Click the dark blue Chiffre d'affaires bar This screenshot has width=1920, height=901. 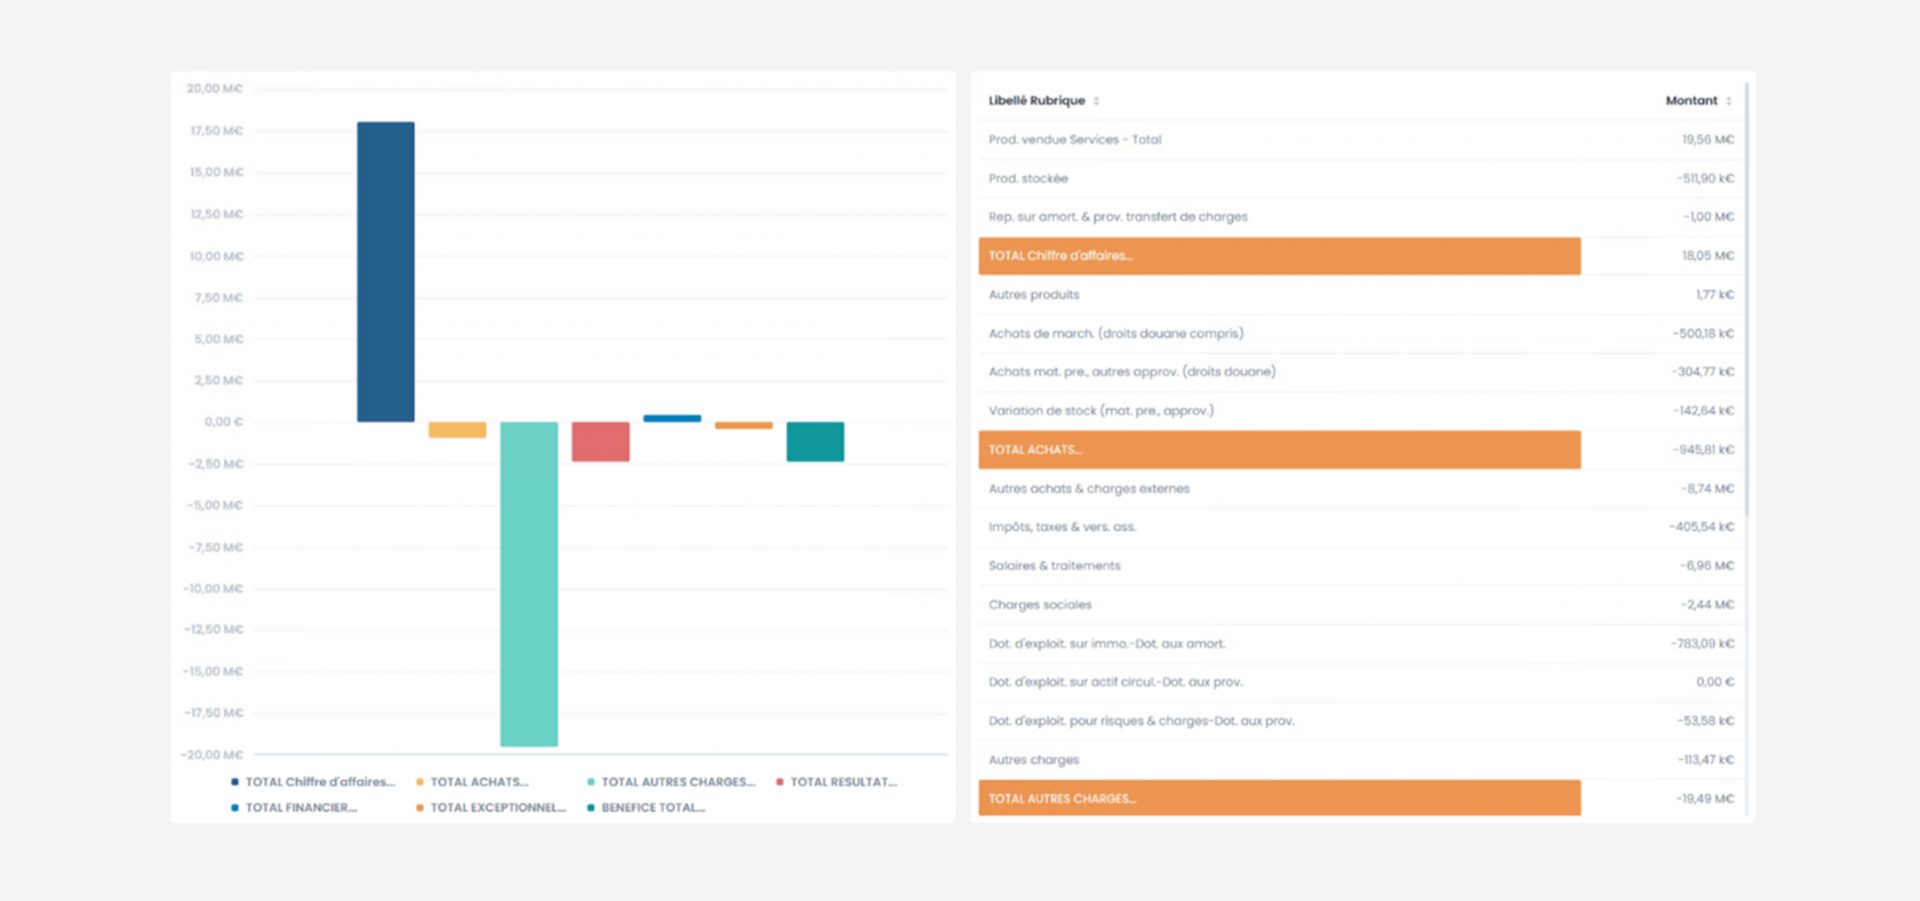(386, 272)
